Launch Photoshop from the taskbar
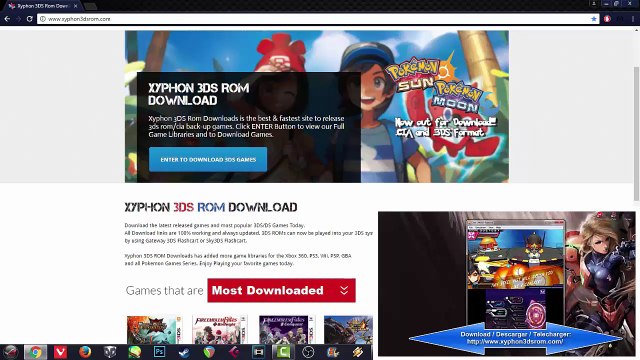Screen dimensions: 640x360 coord(160,352)
